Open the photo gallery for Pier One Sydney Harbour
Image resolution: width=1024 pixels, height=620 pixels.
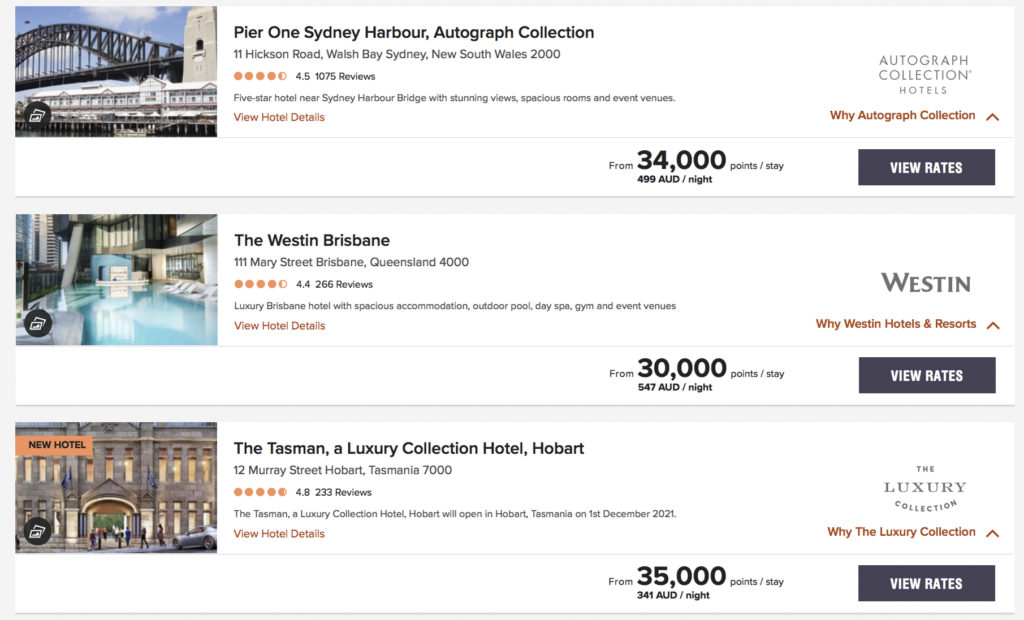pos(38,114)
